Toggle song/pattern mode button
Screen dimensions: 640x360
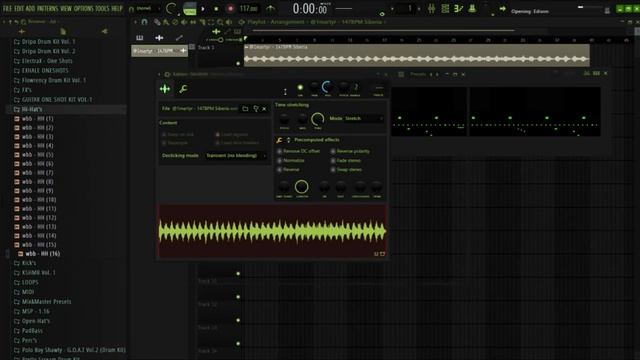tap(190, 9)
